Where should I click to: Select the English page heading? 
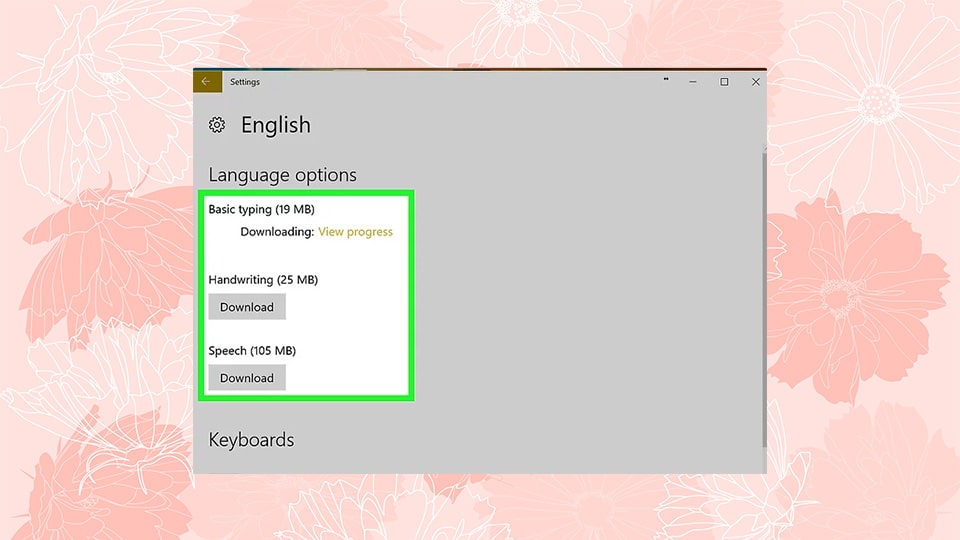(x=276, y=125)
